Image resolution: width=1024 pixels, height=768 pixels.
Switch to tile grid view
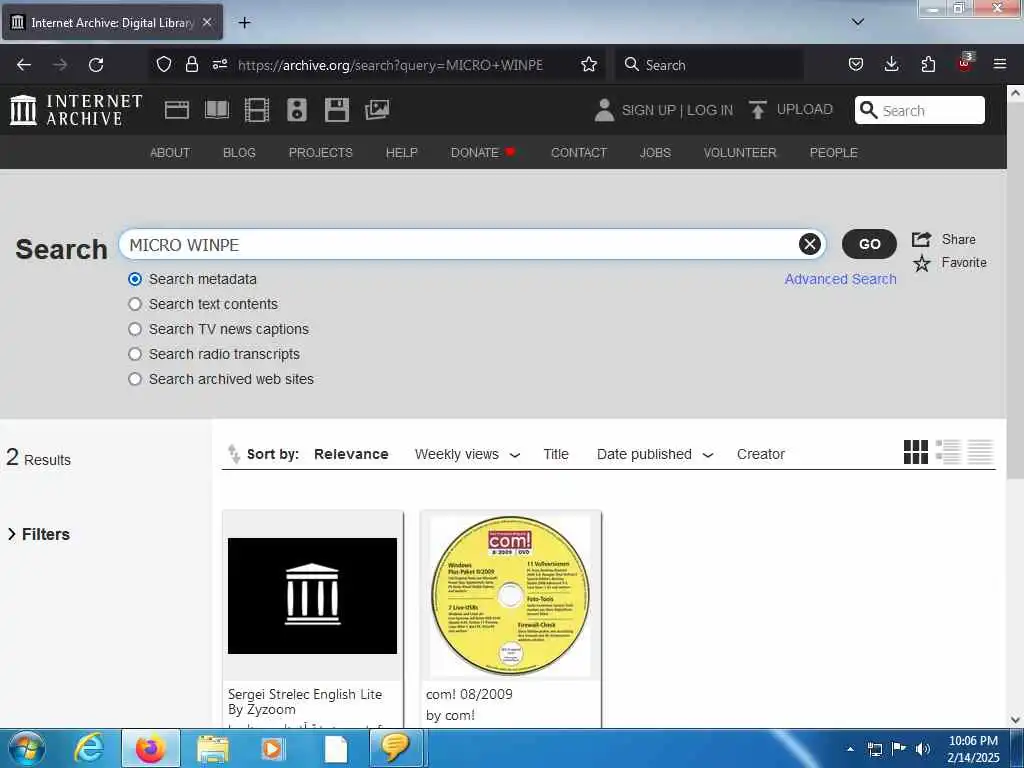[916, 452]
